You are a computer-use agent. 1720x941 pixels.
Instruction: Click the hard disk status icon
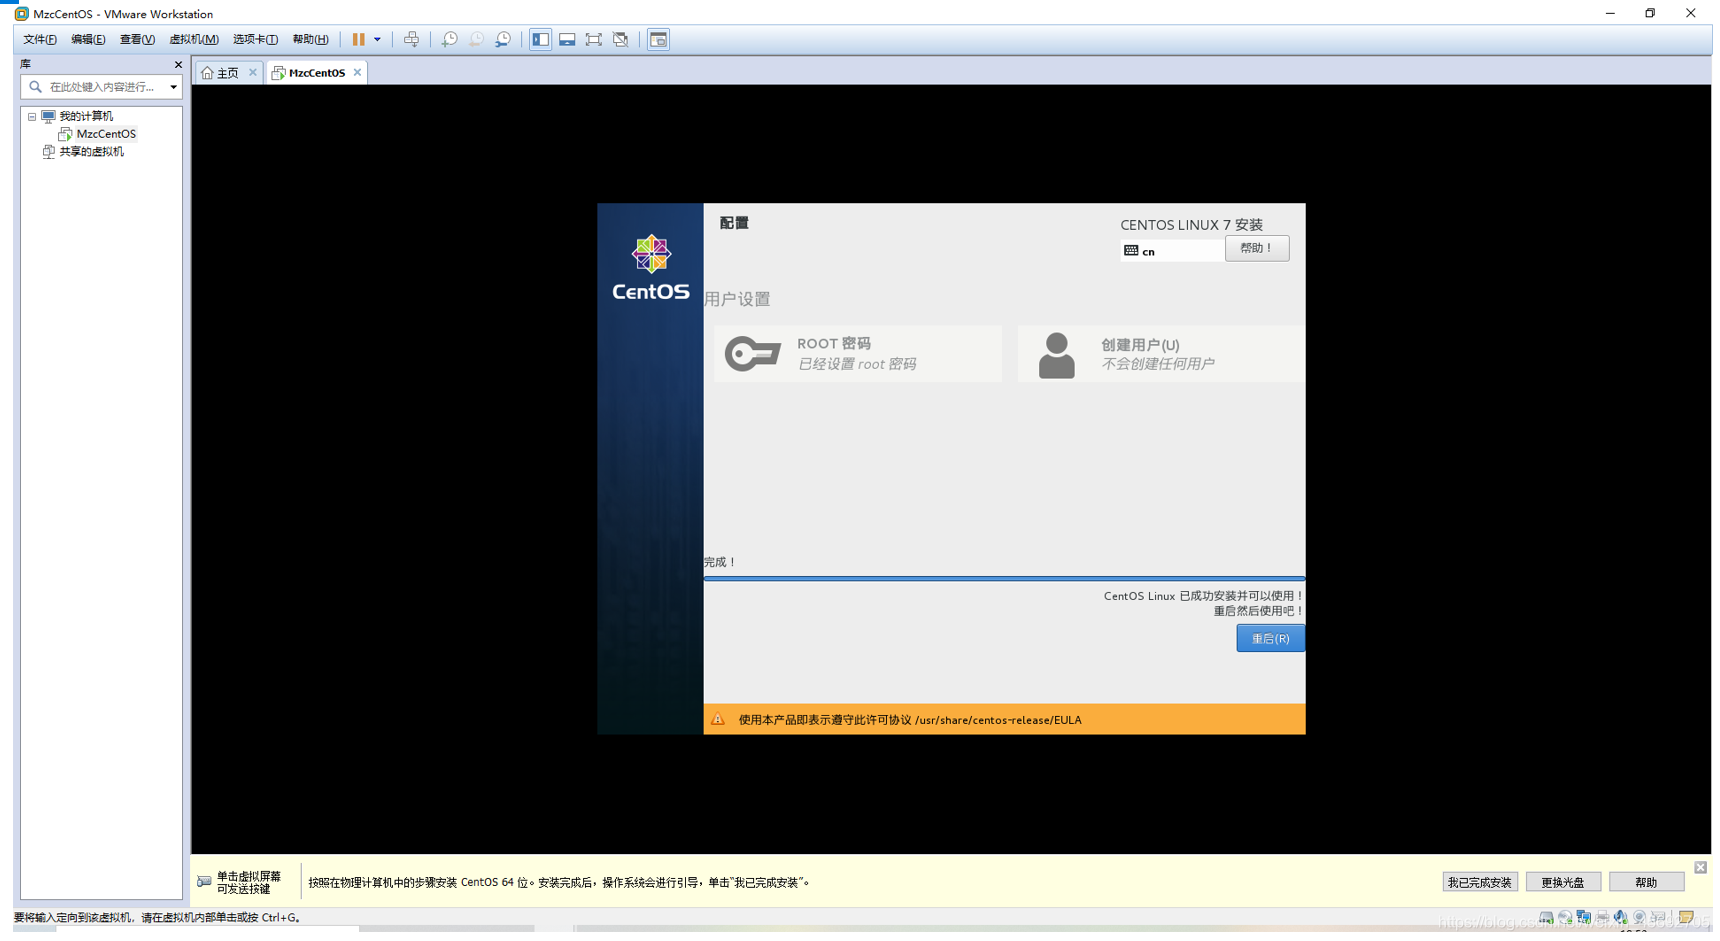pos(1546,917)
